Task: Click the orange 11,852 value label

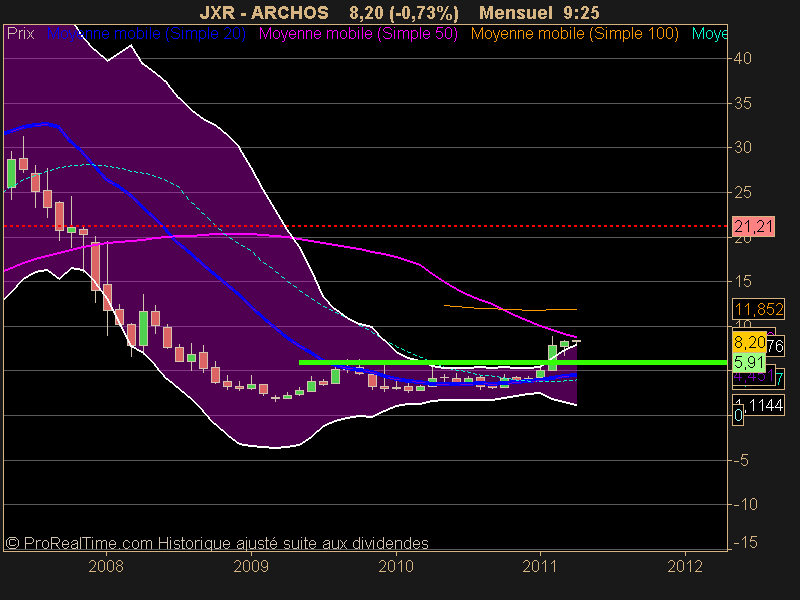Action: pos(758,309)
